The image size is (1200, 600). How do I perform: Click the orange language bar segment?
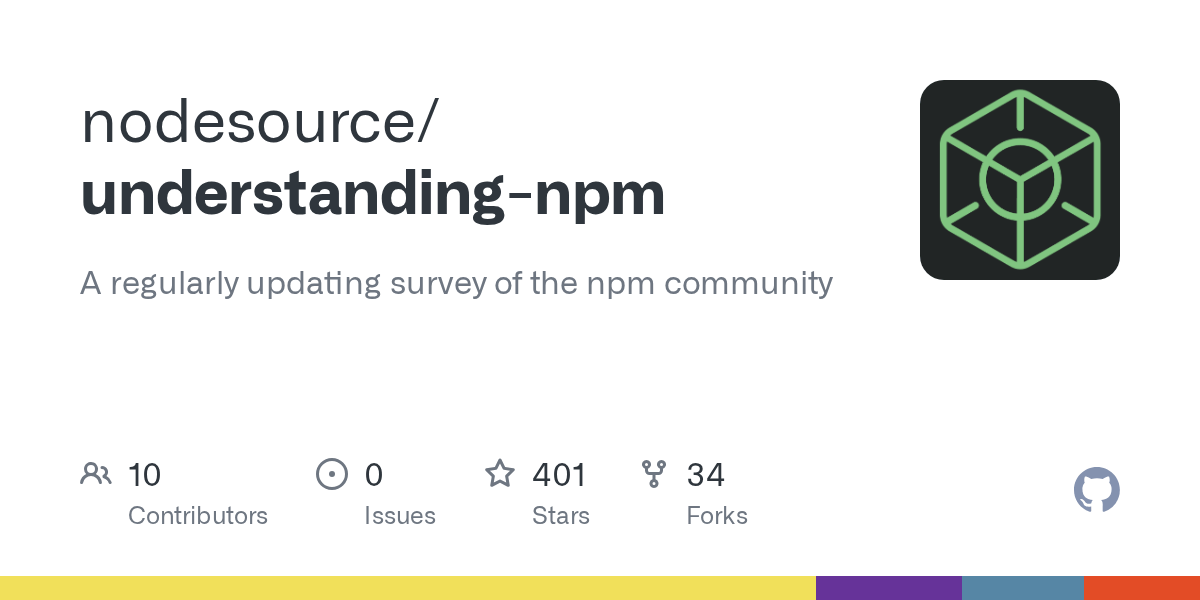1142,588
